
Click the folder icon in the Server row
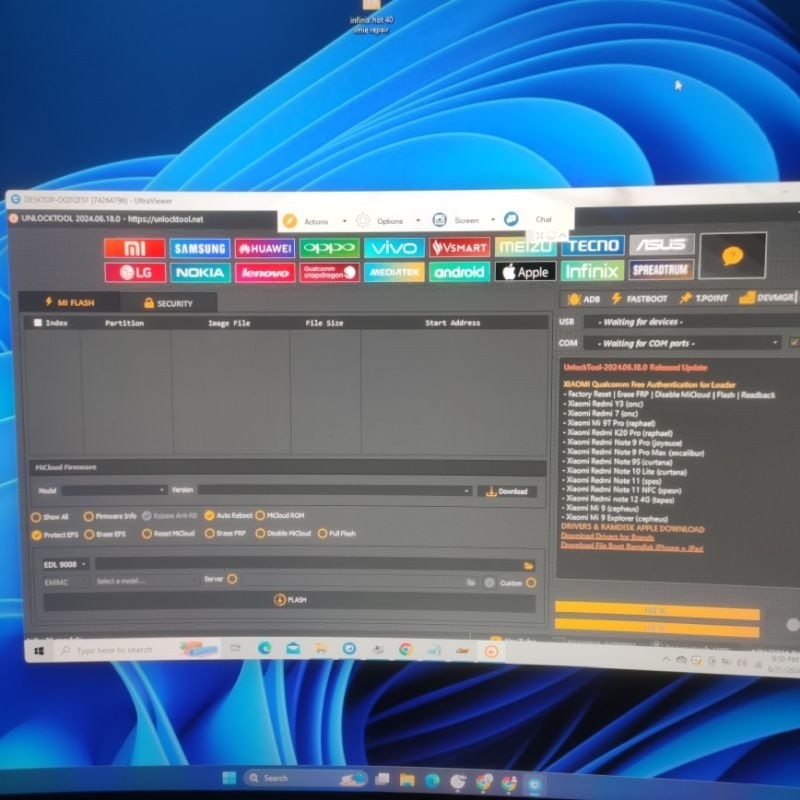point(471,582)
